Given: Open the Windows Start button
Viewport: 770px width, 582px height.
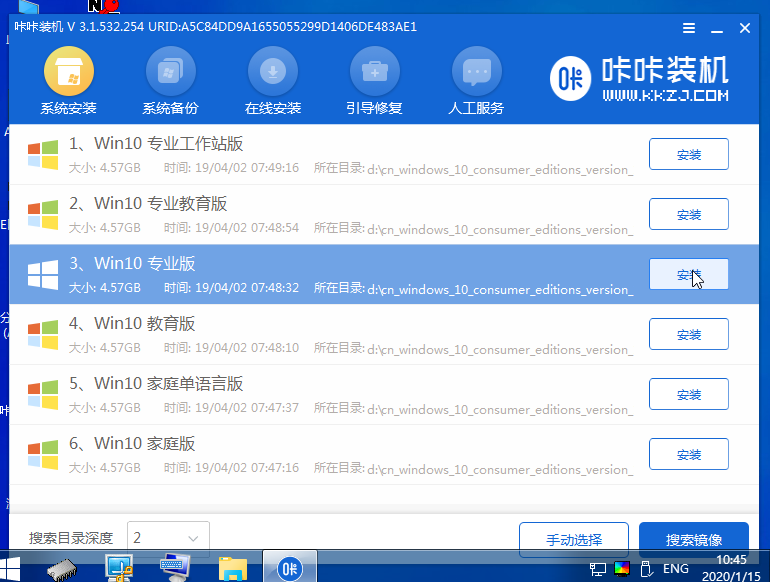Looking at the screenshot, I should (10, 569).
